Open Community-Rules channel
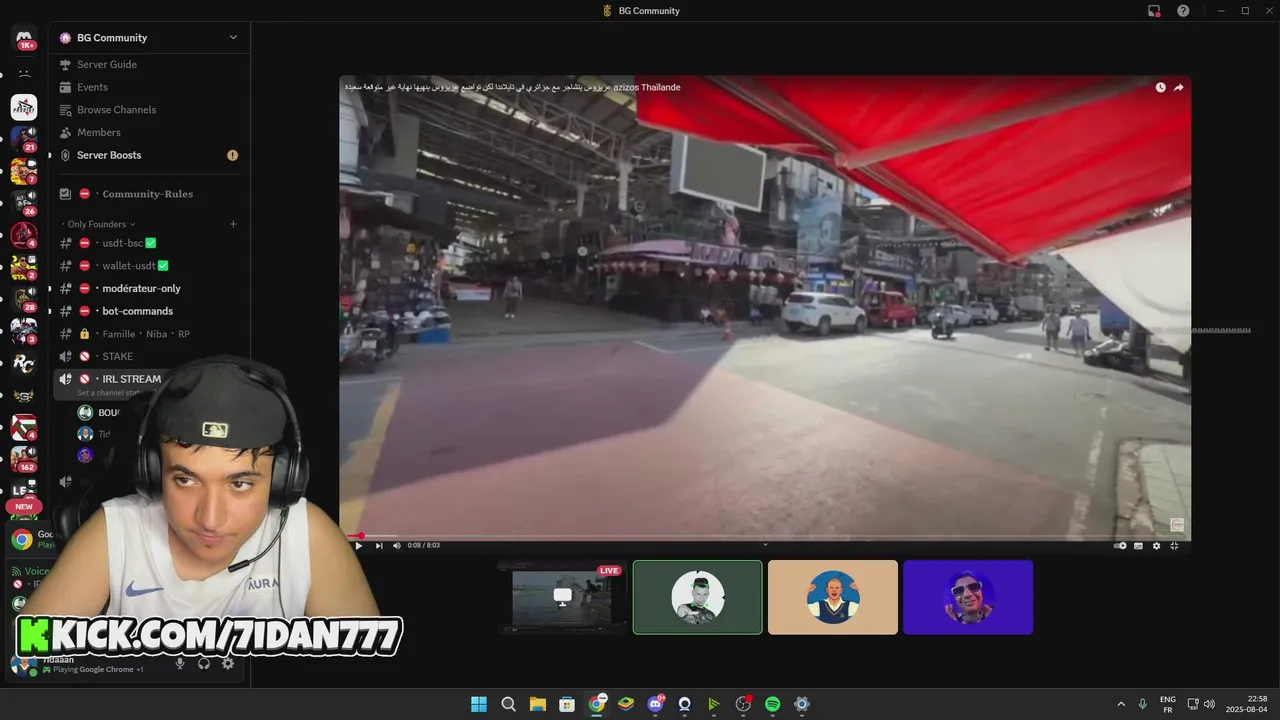The height and width of the screenshot is (720, 1280). pyautogui.click(x=149, y=194)
